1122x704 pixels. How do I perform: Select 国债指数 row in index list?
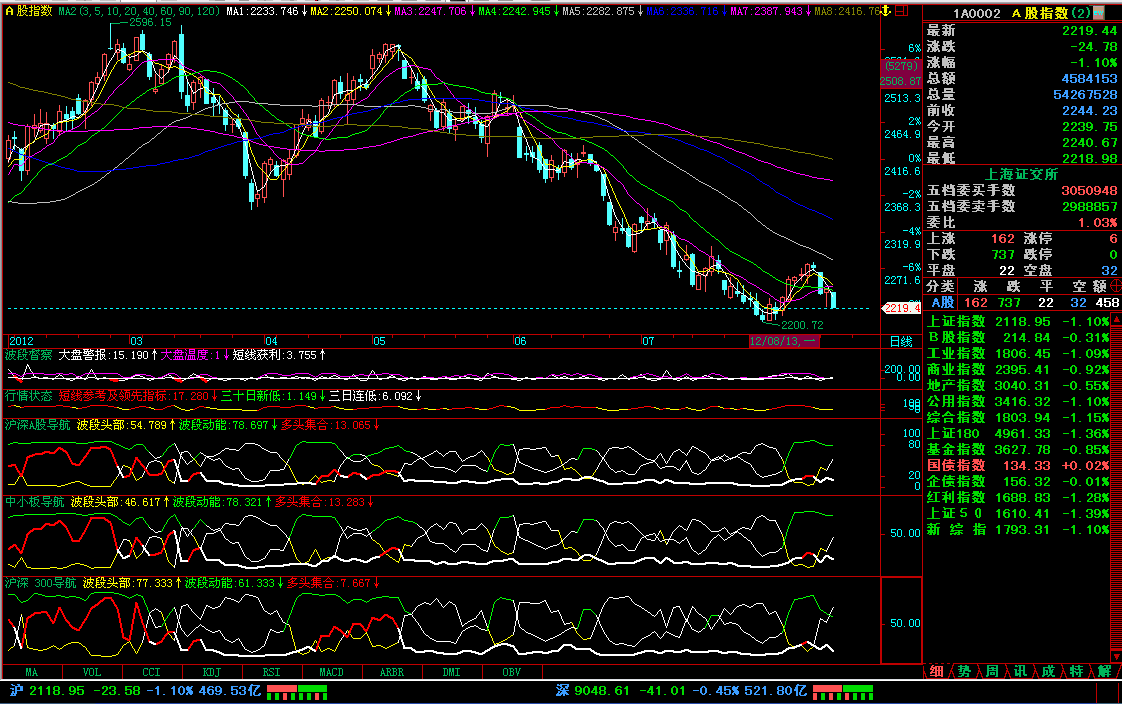1016,465
